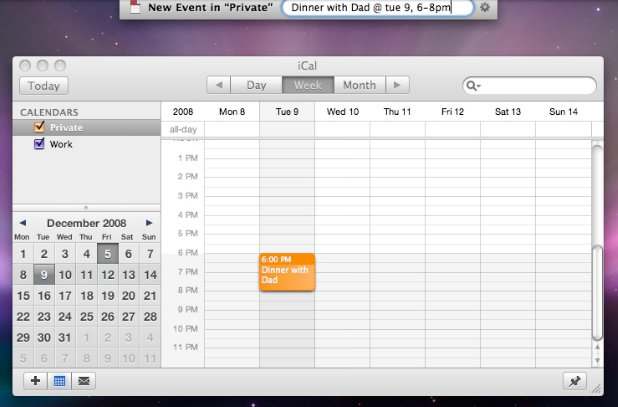
Task: Select December 22 in the mini calendar
Action: (23, 316)
